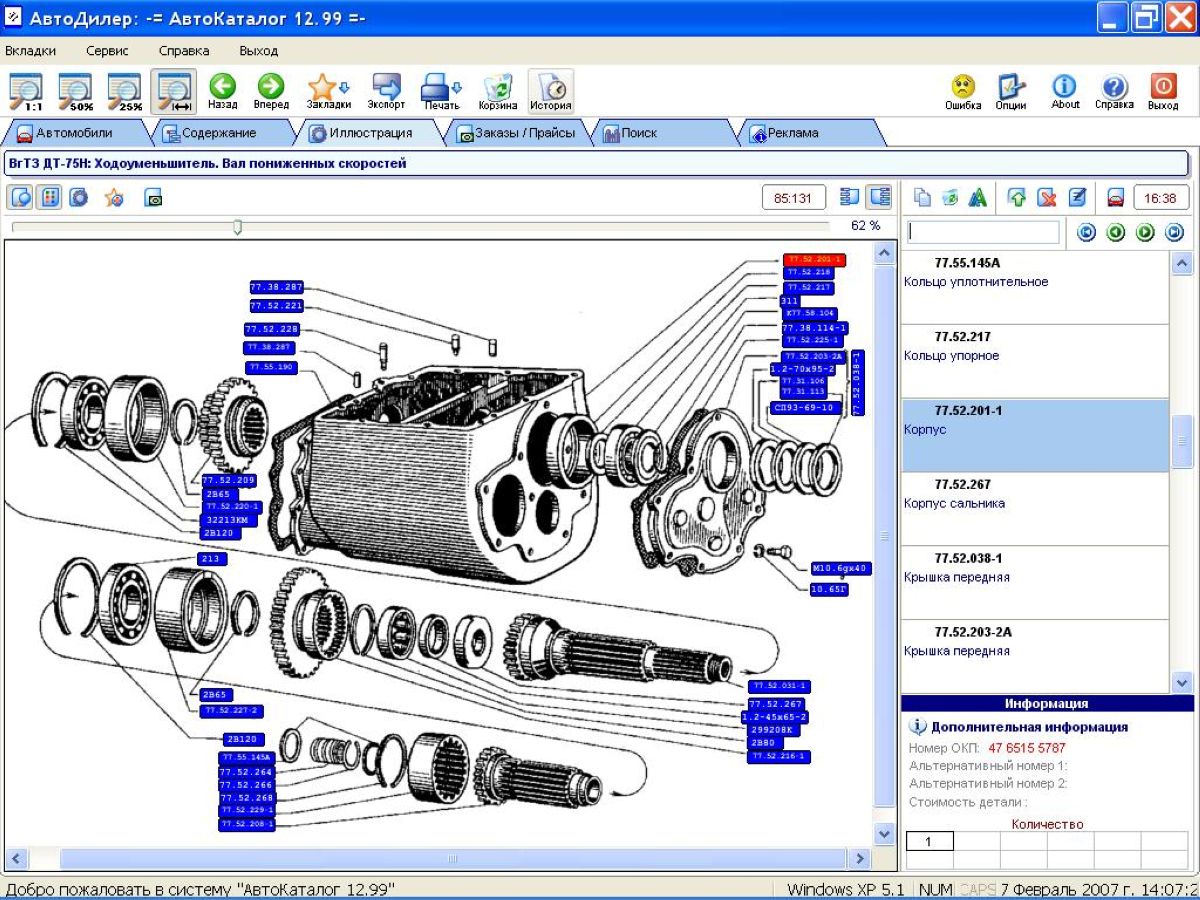Click the part search input field
Viewport: 1200px width, 900px height.
982,232
